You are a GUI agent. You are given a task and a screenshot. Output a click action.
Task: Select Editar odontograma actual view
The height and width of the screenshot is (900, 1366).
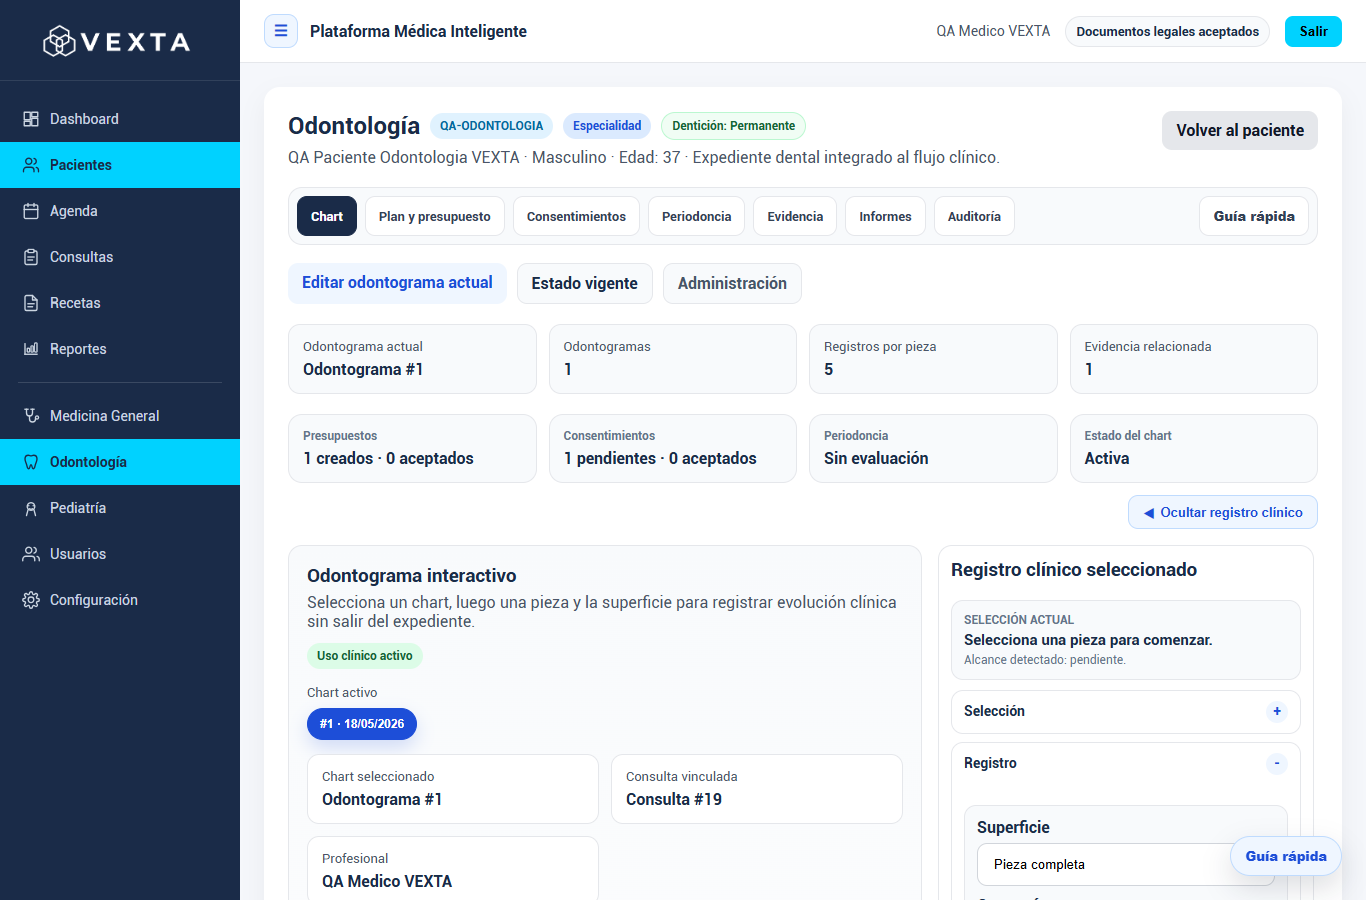(397, 283)
